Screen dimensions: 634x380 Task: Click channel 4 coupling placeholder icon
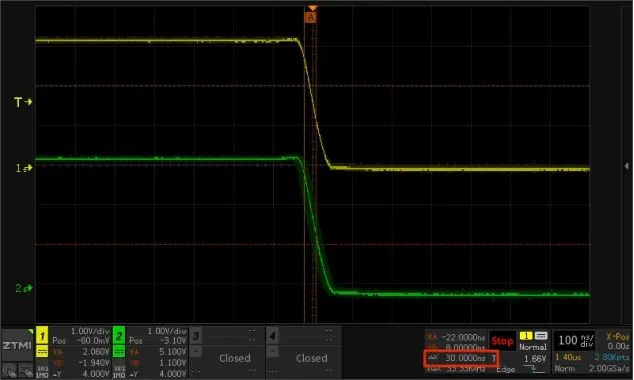pos(272,351)
